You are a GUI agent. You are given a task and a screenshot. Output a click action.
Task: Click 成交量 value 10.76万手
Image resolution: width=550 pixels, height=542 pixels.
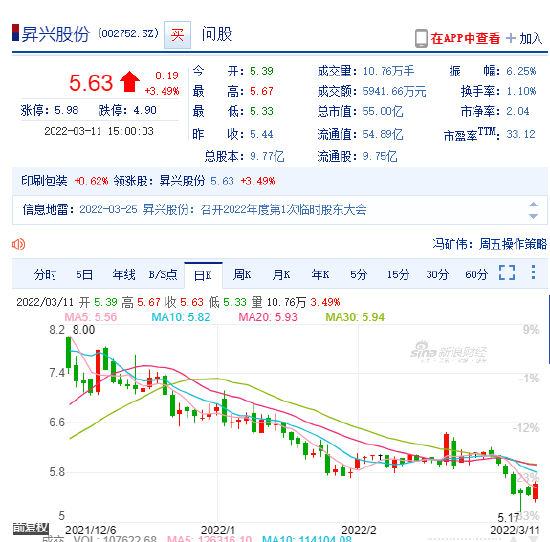[388, 71]
